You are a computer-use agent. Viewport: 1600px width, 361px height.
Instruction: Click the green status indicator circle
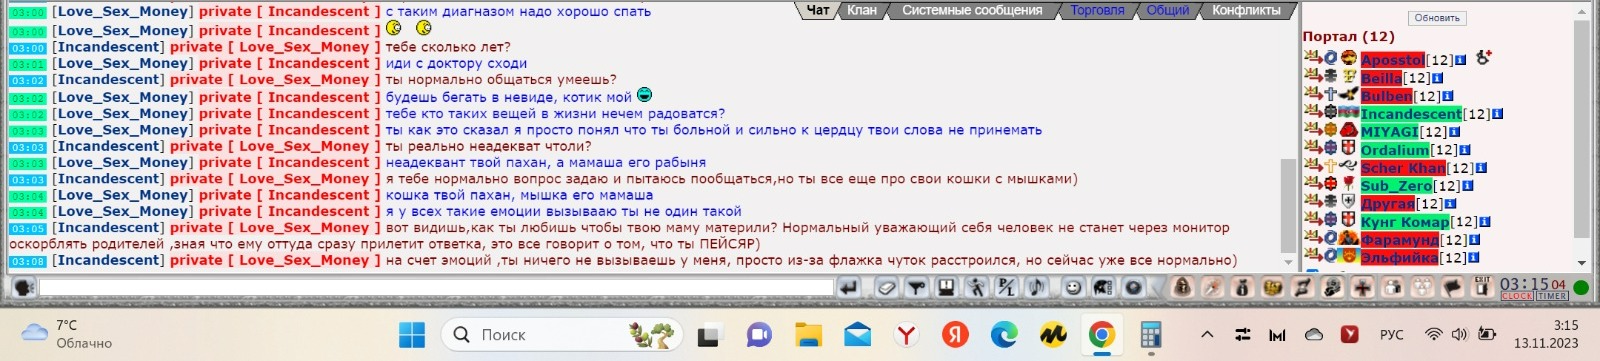1581,288
